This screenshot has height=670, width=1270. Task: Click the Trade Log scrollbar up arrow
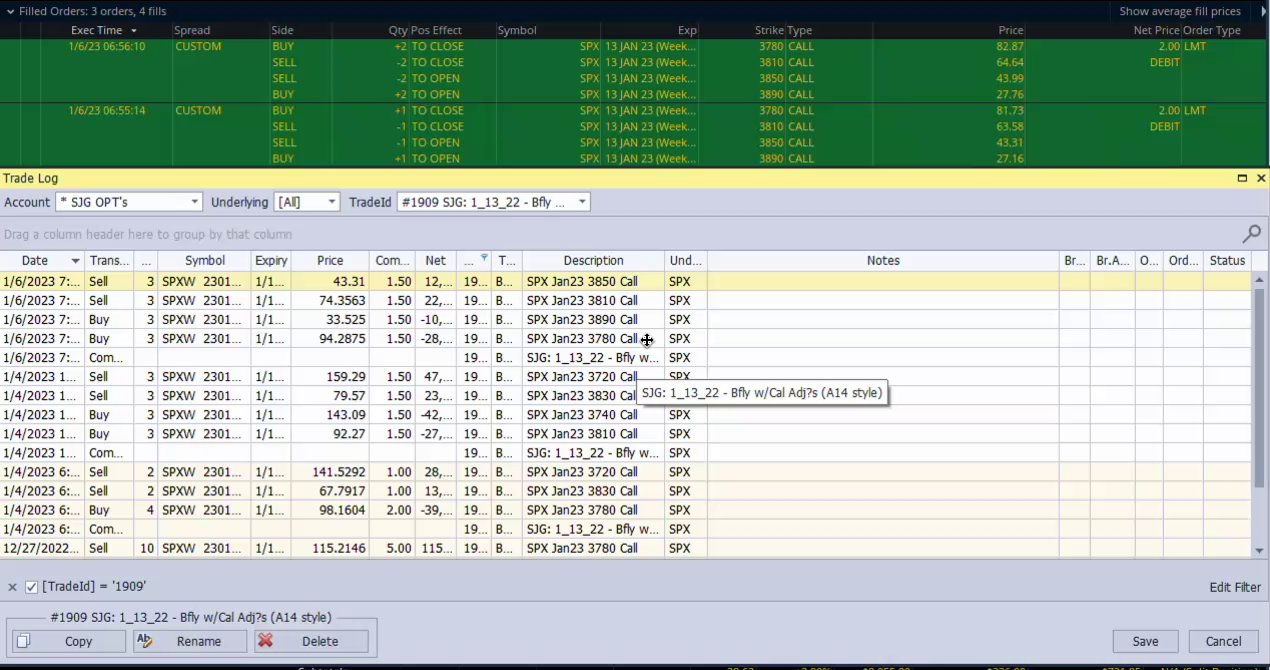1259,279
